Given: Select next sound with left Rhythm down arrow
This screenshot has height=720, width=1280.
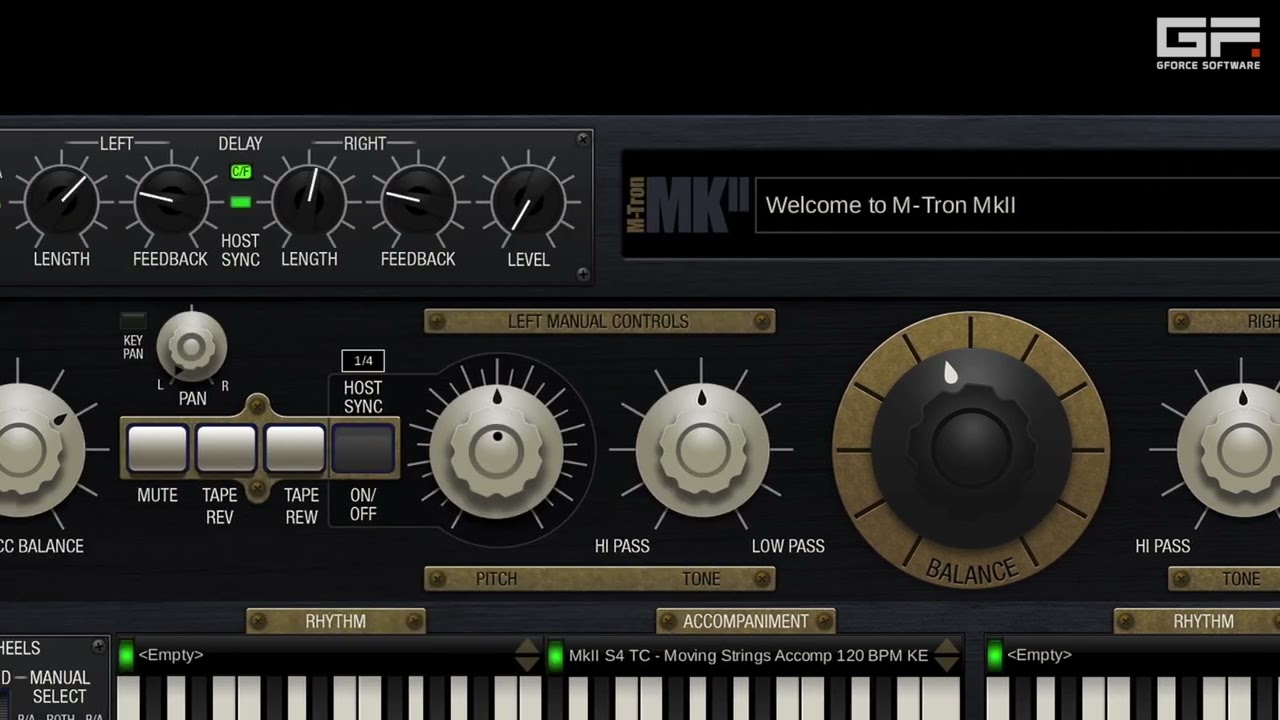Looking at the screenshot, I should [x=527, y=664].
